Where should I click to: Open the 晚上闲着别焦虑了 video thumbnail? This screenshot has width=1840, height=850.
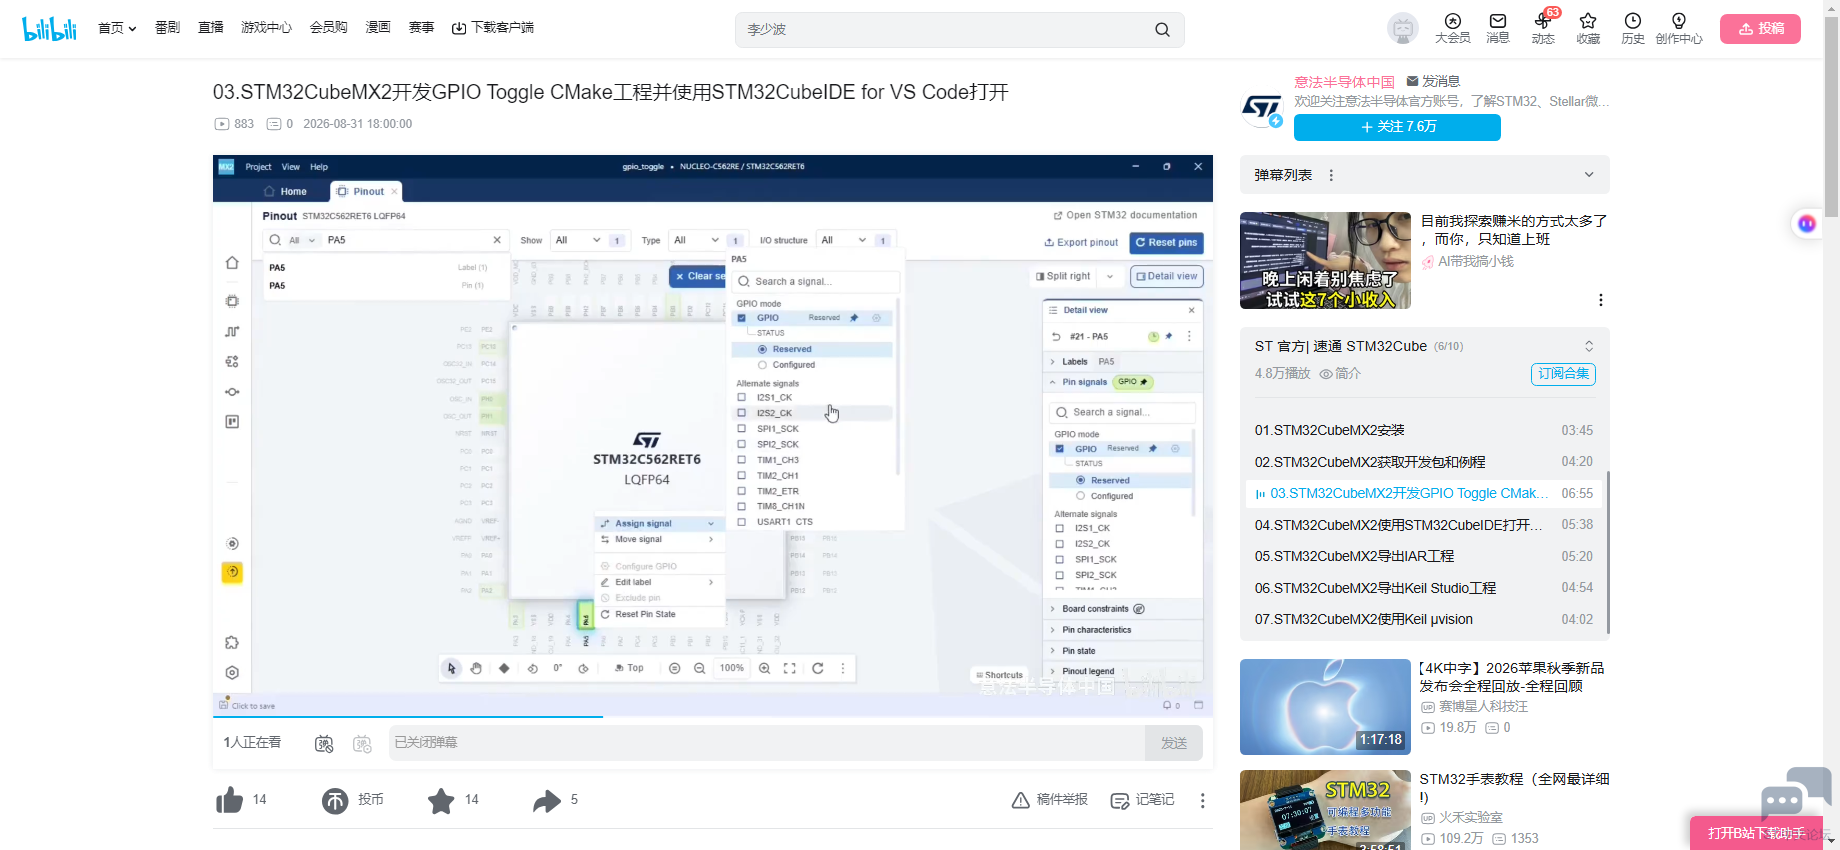(1325, 260)
